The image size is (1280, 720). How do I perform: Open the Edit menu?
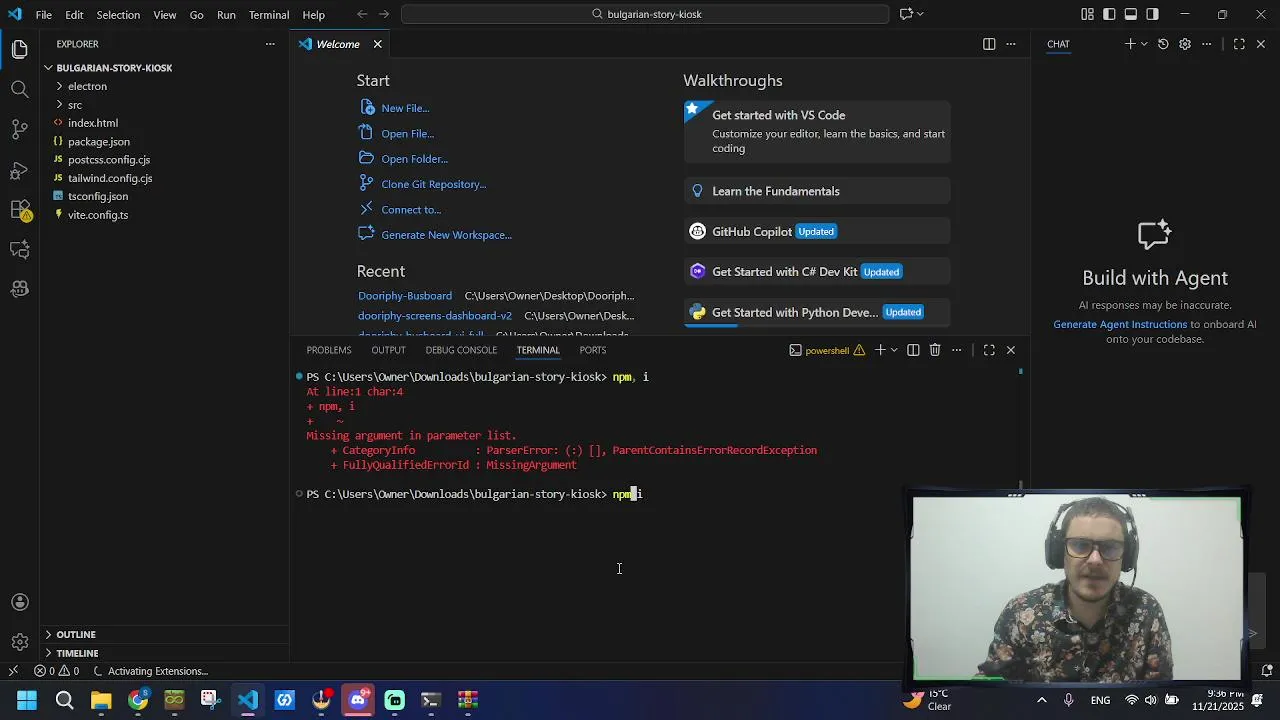coord(75,15)
